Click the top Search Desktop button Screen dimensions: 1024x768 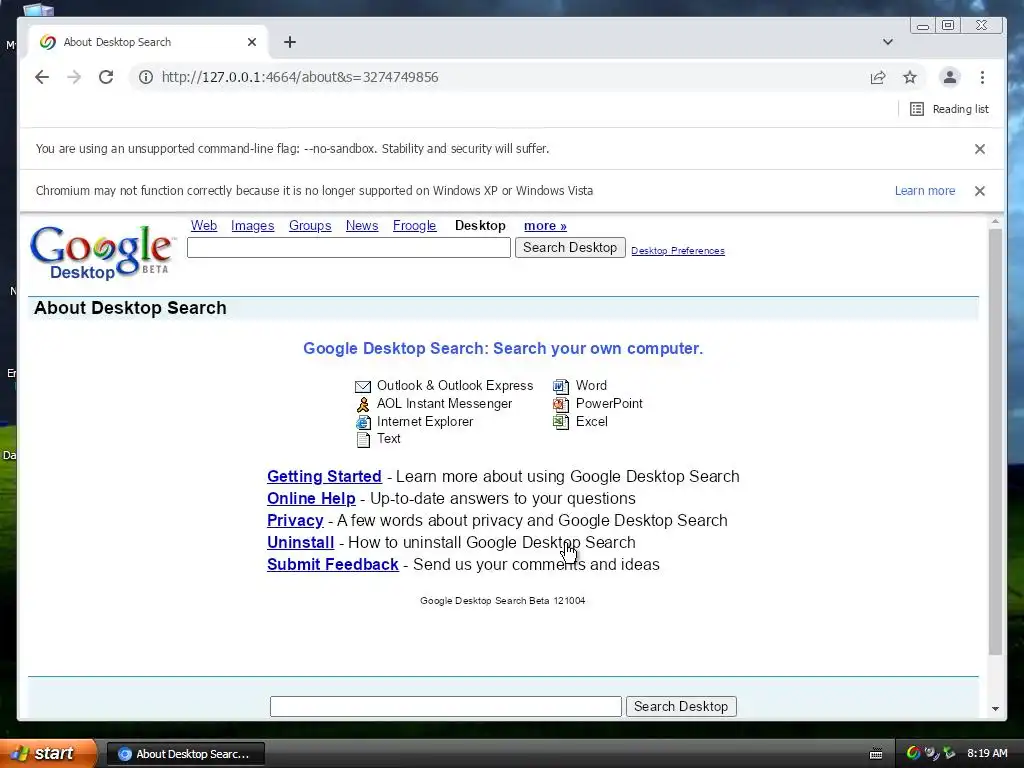tap(570, 248)
